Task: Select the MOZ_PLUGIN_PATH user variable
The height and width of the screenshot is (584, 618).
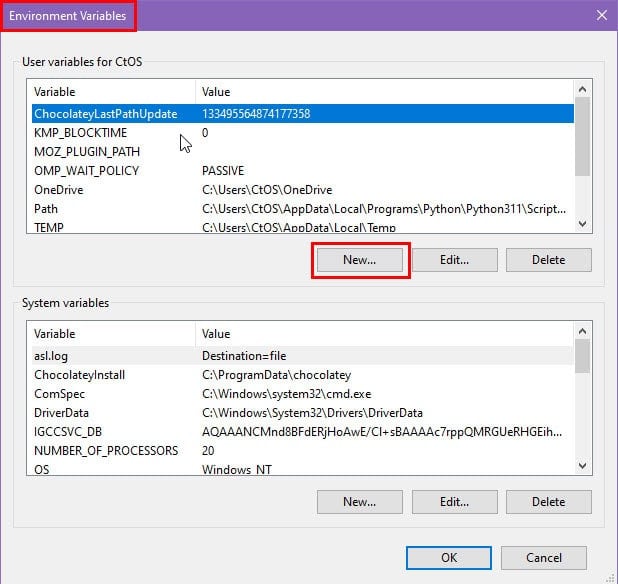Action: tap(303, 152)
